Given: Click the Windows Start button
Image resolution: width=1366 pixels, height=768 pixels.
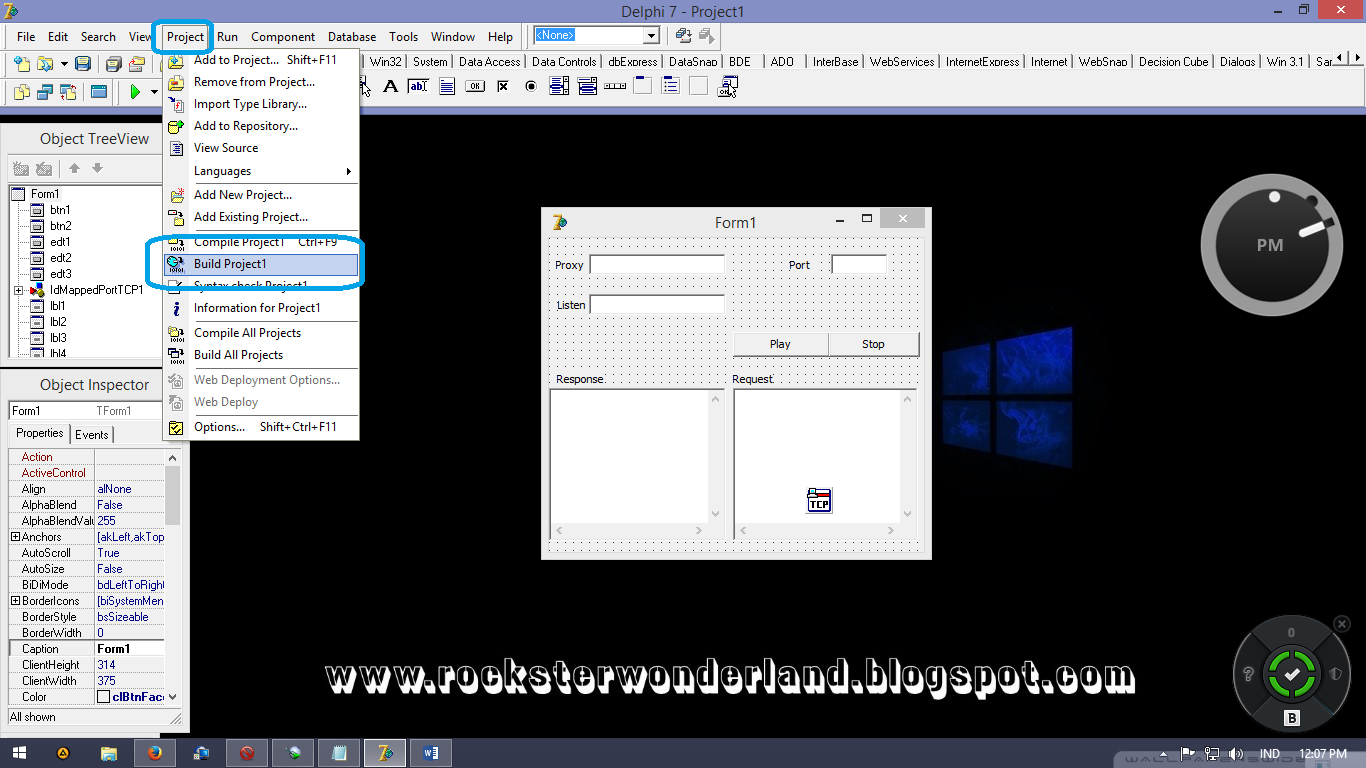Looking at the screenshot, I should 19,753.
